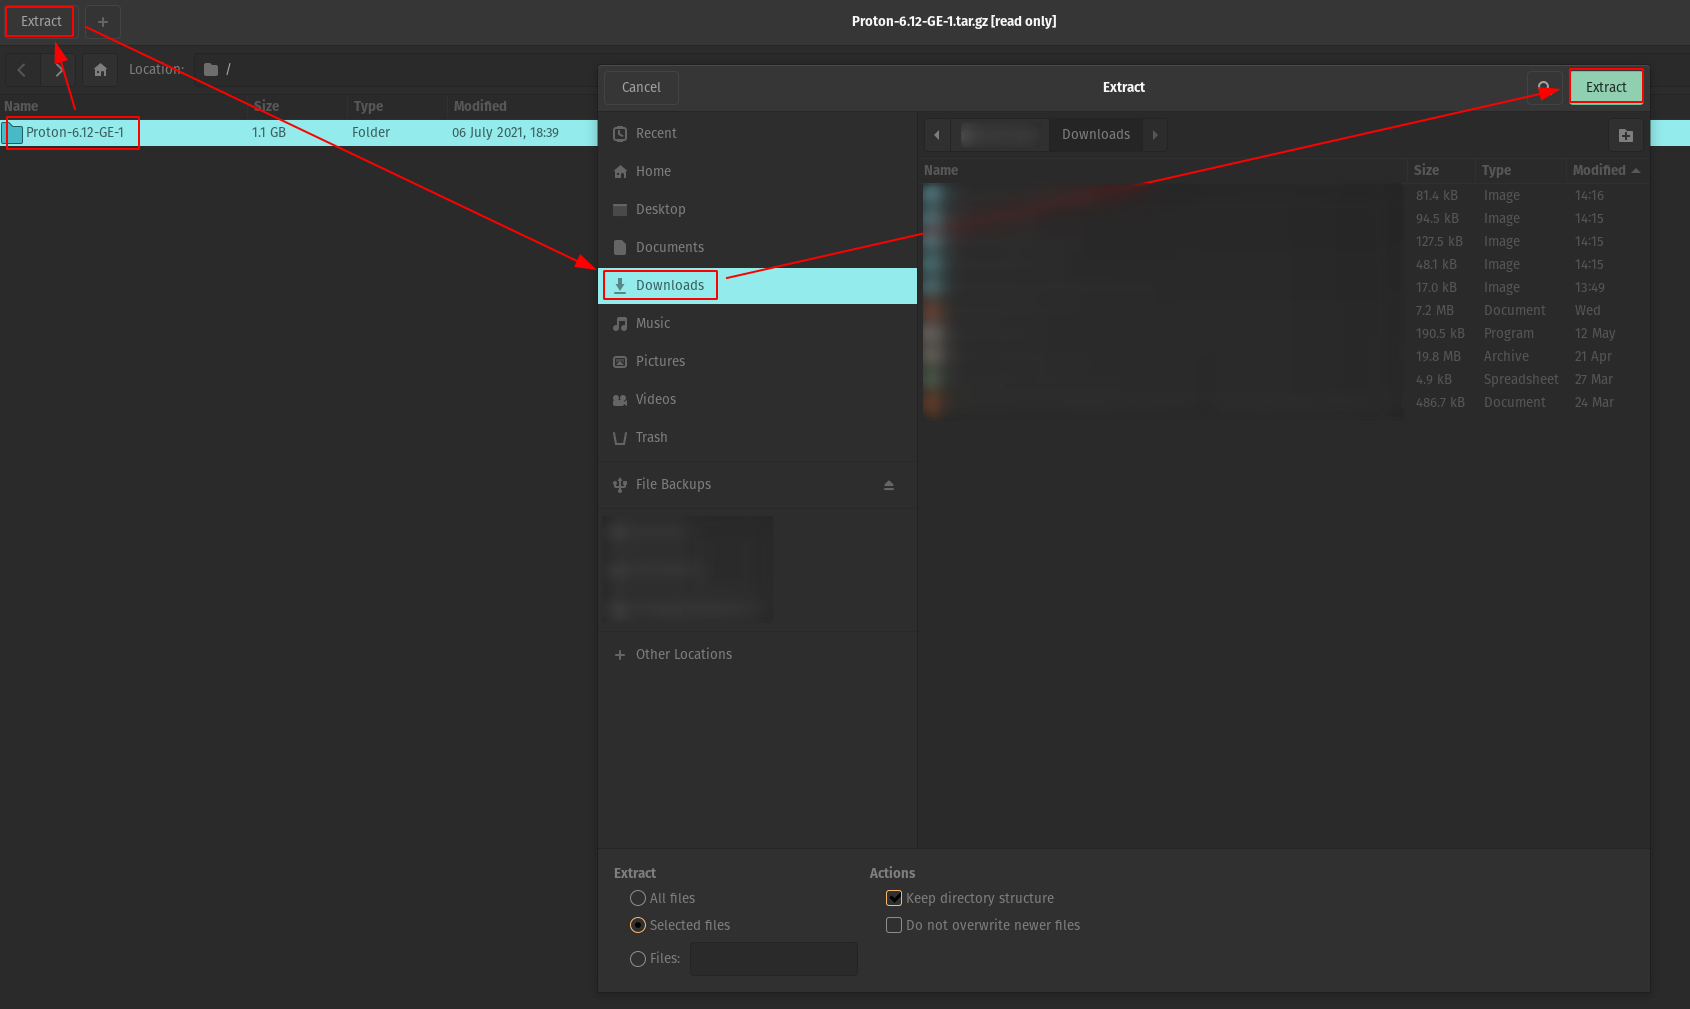Open Pictures in the dialog sidebar
Viewport: 1690px width, 1009px height.
coord(757,361)
